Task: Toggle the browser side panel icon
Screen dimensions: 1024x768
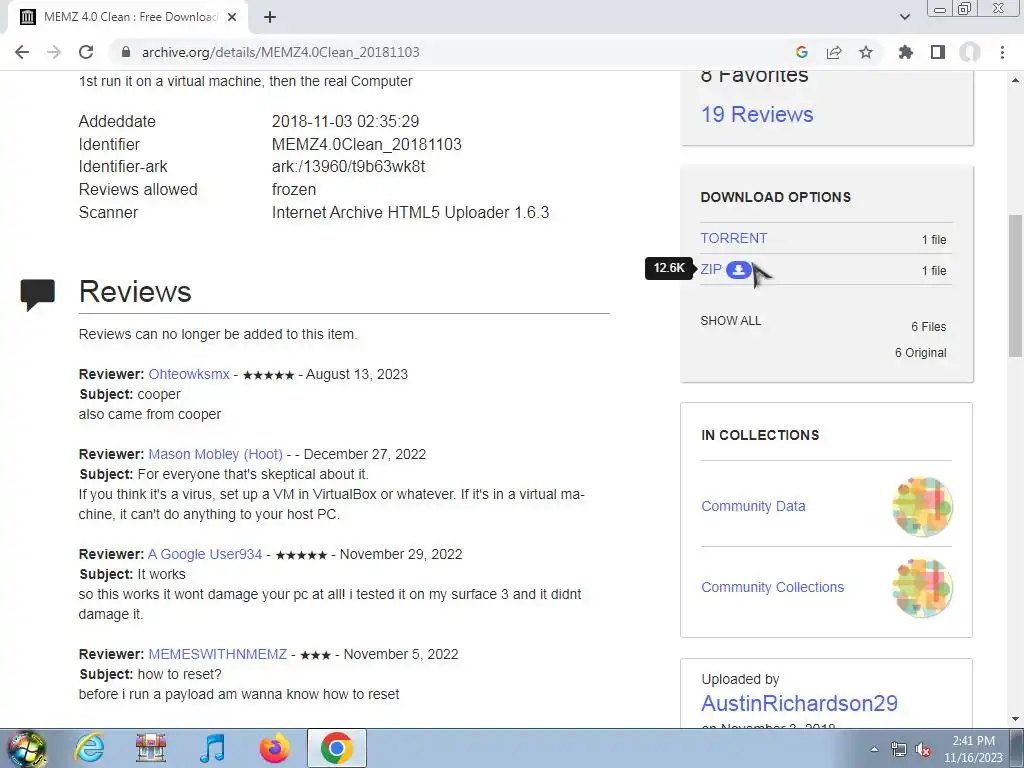Action: point(938,52)
